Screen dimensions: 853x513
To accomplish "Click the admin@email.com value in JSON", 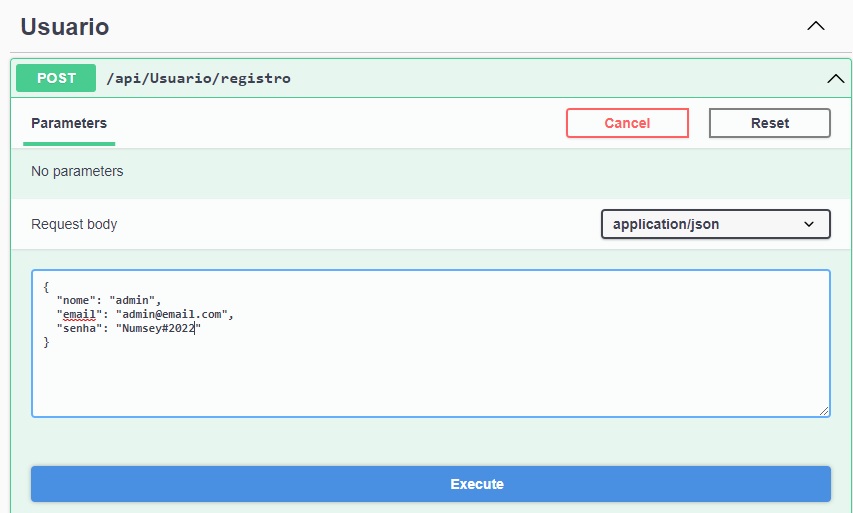I will pyautogui.click(x=172, y=314).
